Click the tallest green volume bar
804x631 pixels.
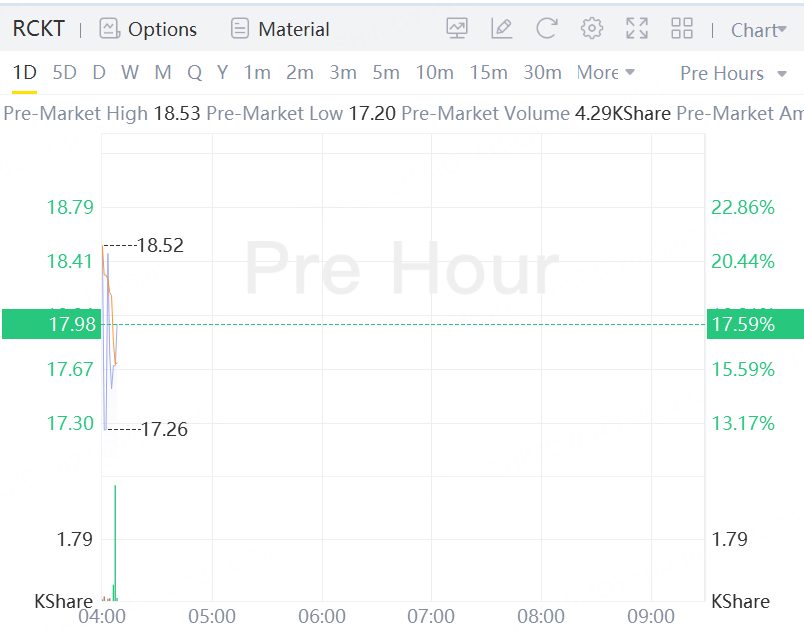pos(115,540)
